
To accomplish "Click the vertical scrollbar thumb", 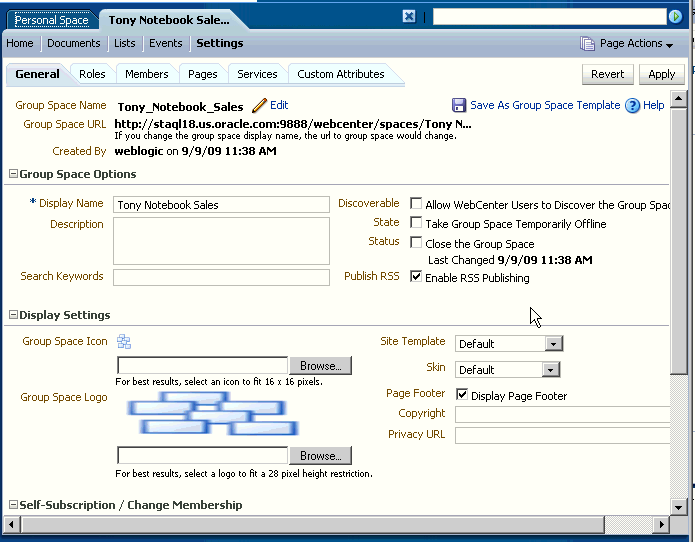I will 678,242.
